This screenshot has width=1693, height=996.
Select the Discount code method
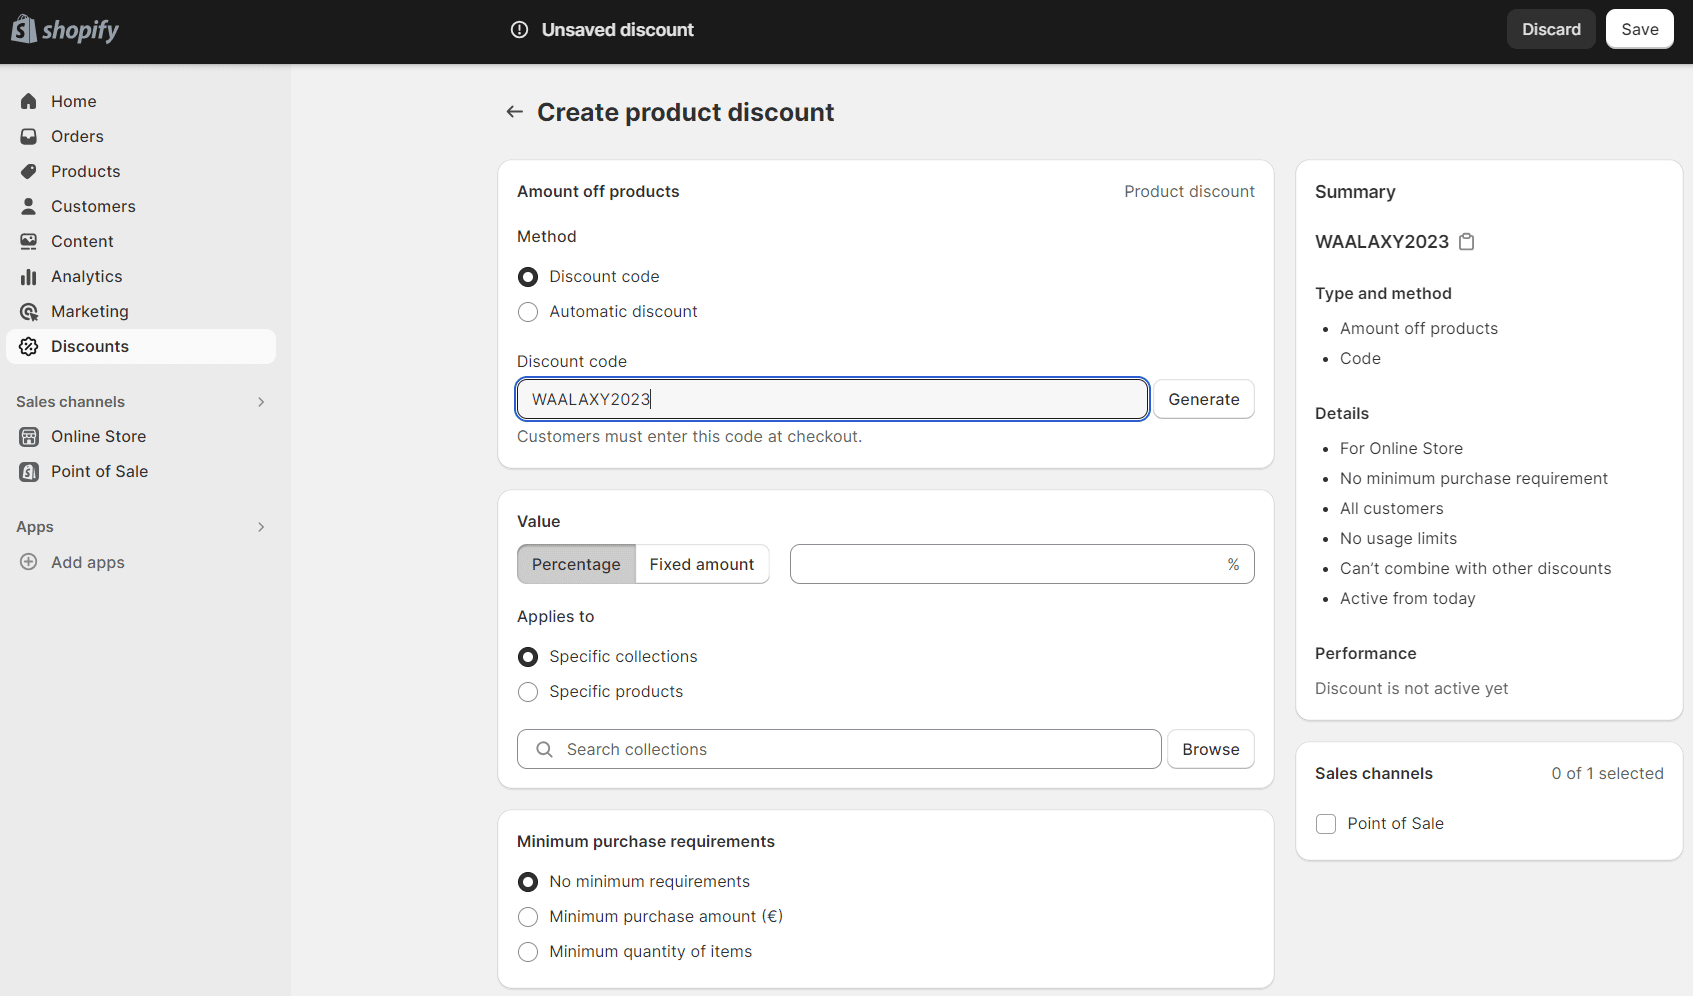[528, 277]
